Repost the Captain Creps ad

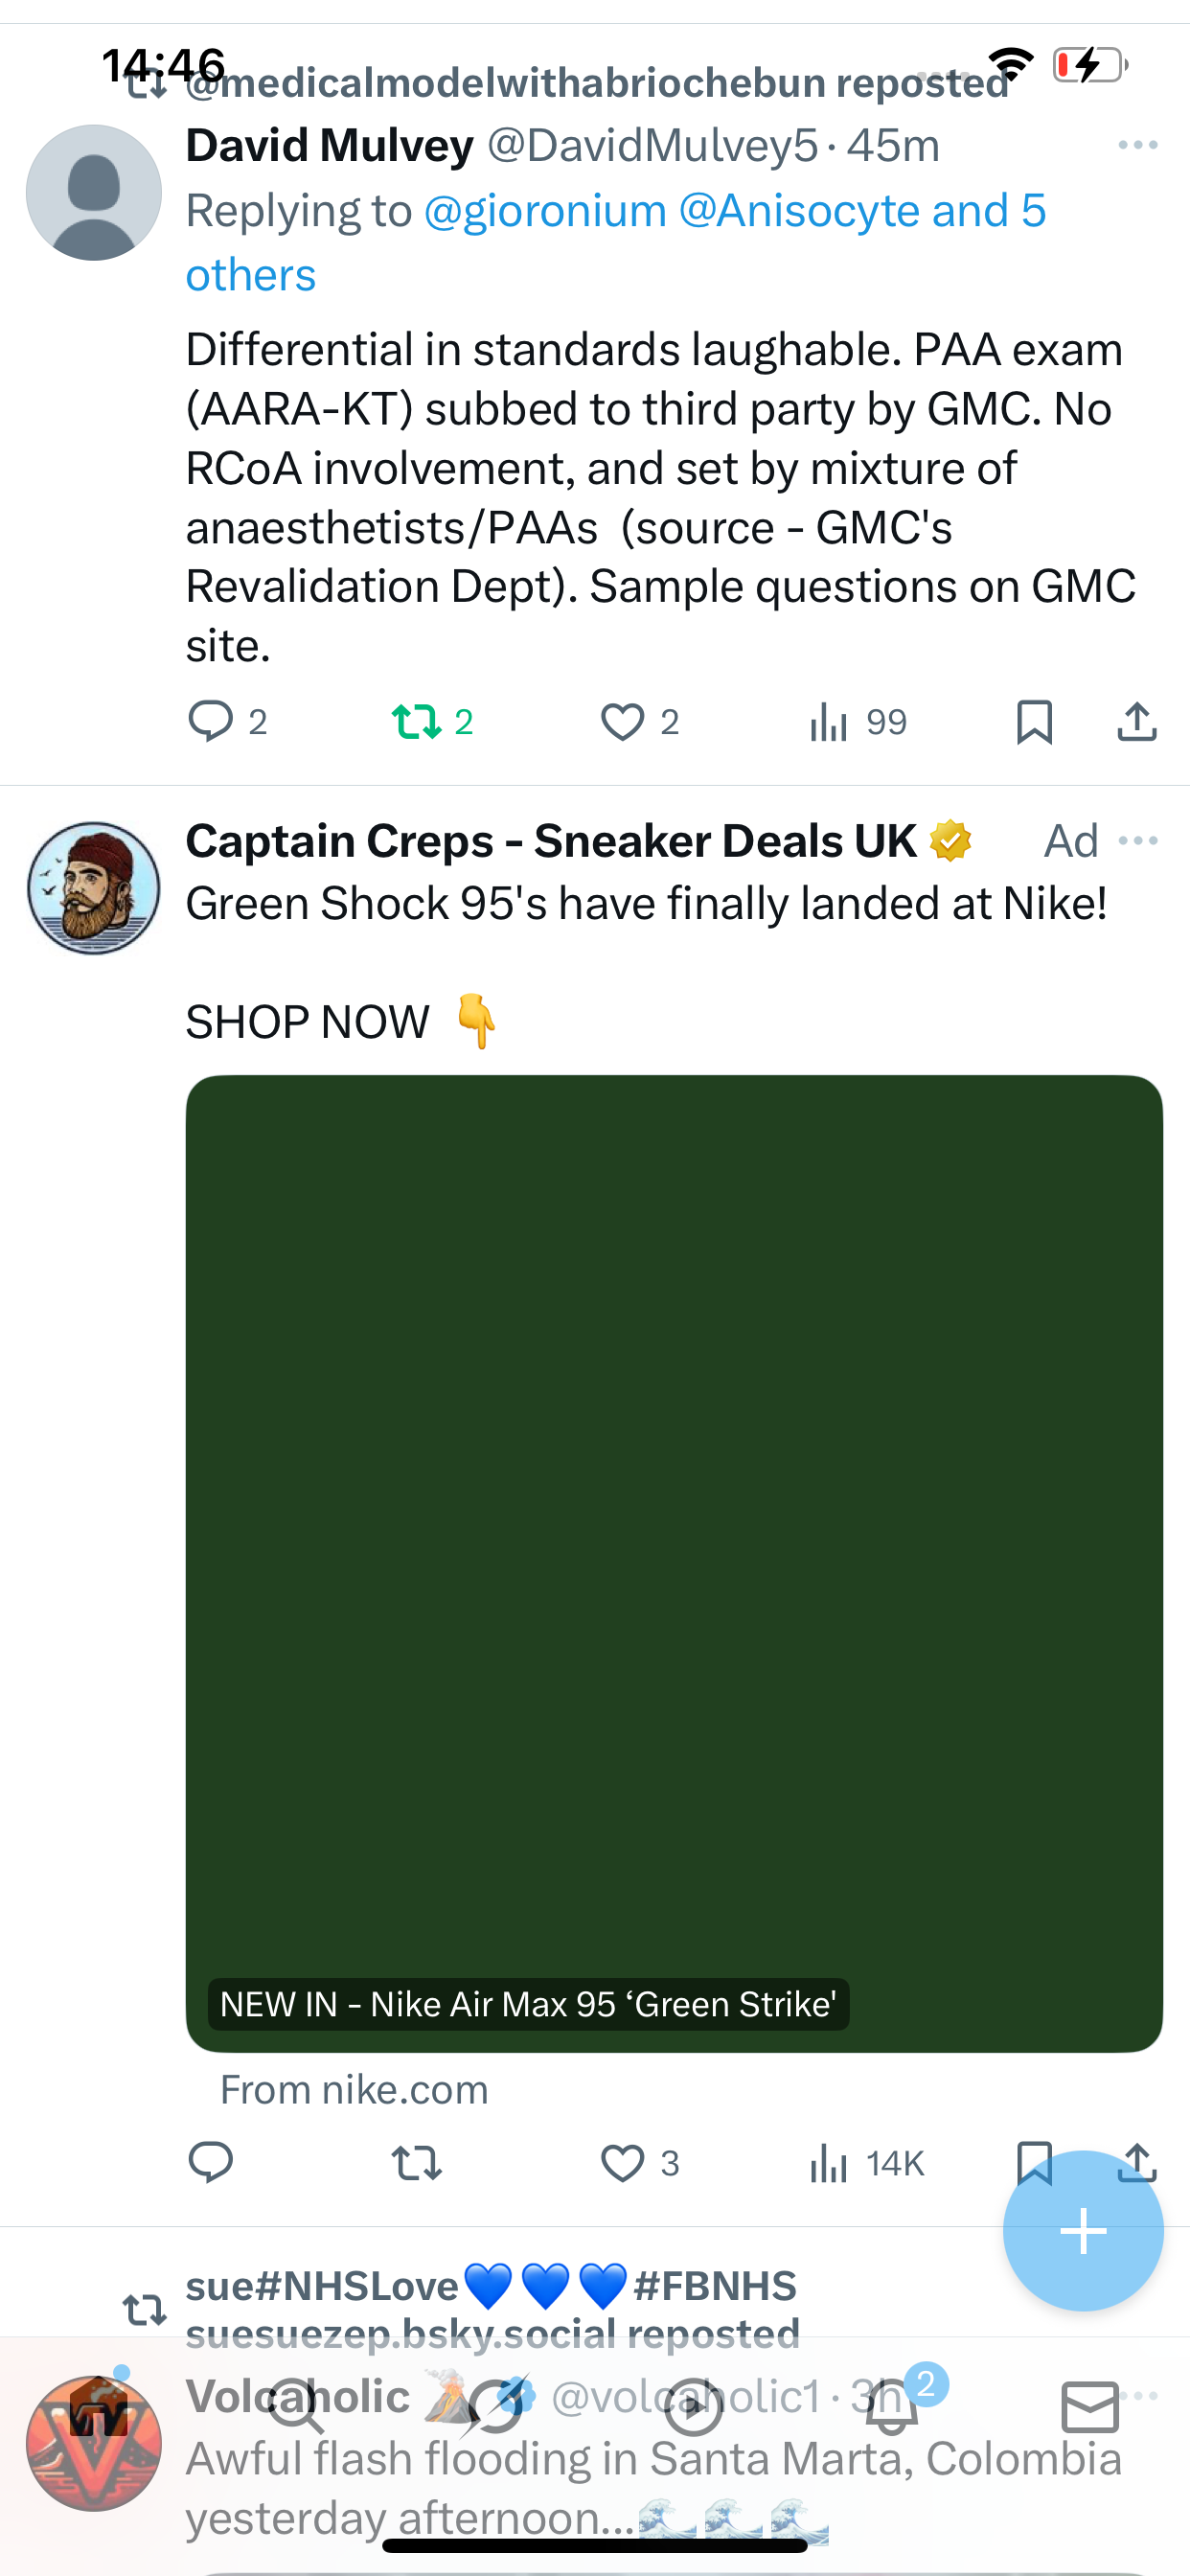tap(416, 2163)
